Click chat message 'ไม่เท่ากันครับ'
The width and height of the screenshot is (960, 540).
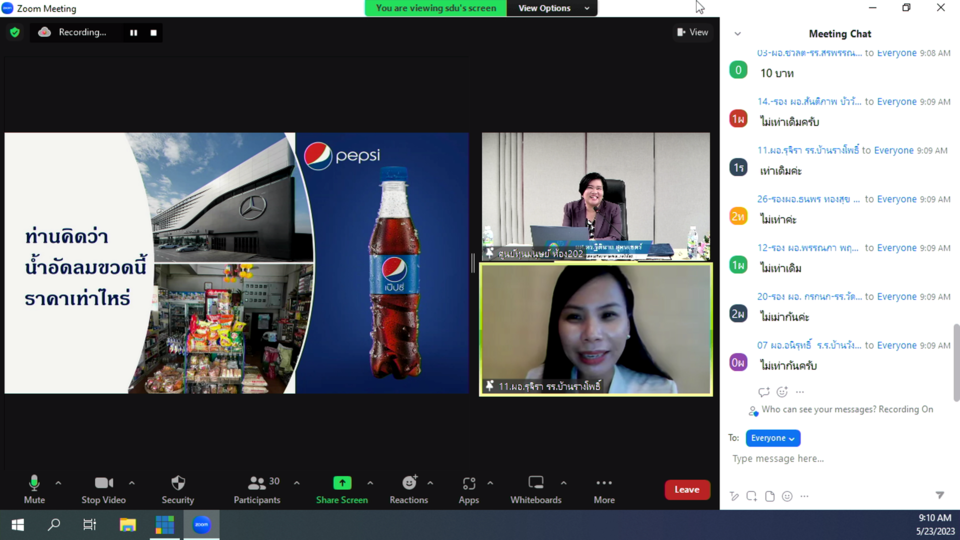pos(789,366)
